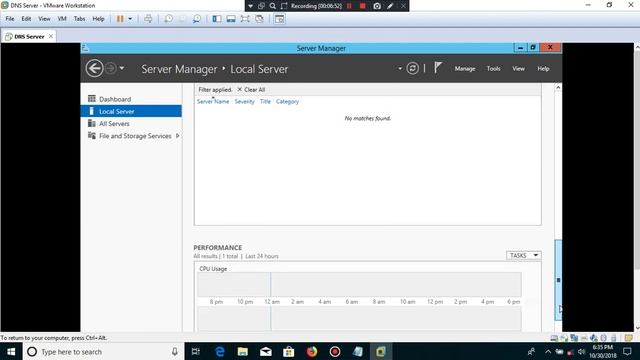Screen dimensions: 640x360
Task: Open the Tools menu in Server Manager
Action: (493, 69)
